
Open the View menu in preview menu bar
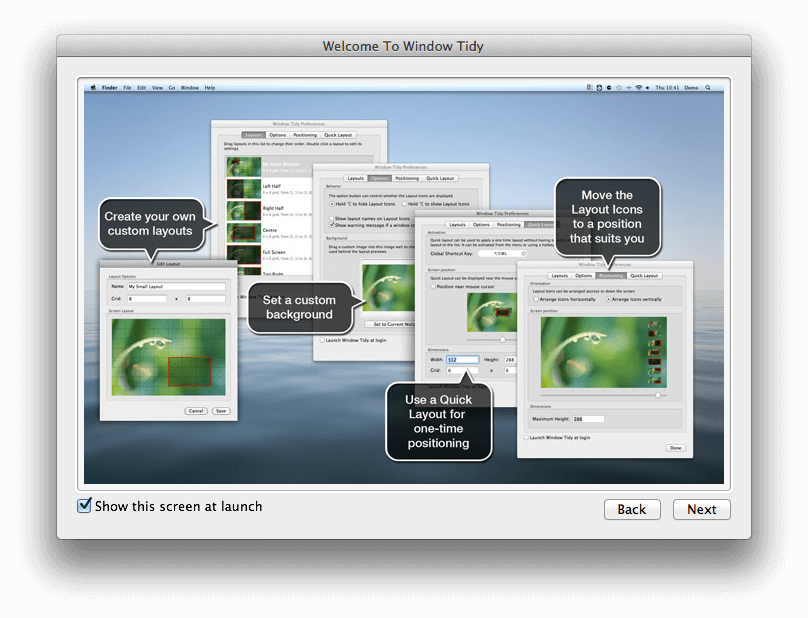click(157, 88)
